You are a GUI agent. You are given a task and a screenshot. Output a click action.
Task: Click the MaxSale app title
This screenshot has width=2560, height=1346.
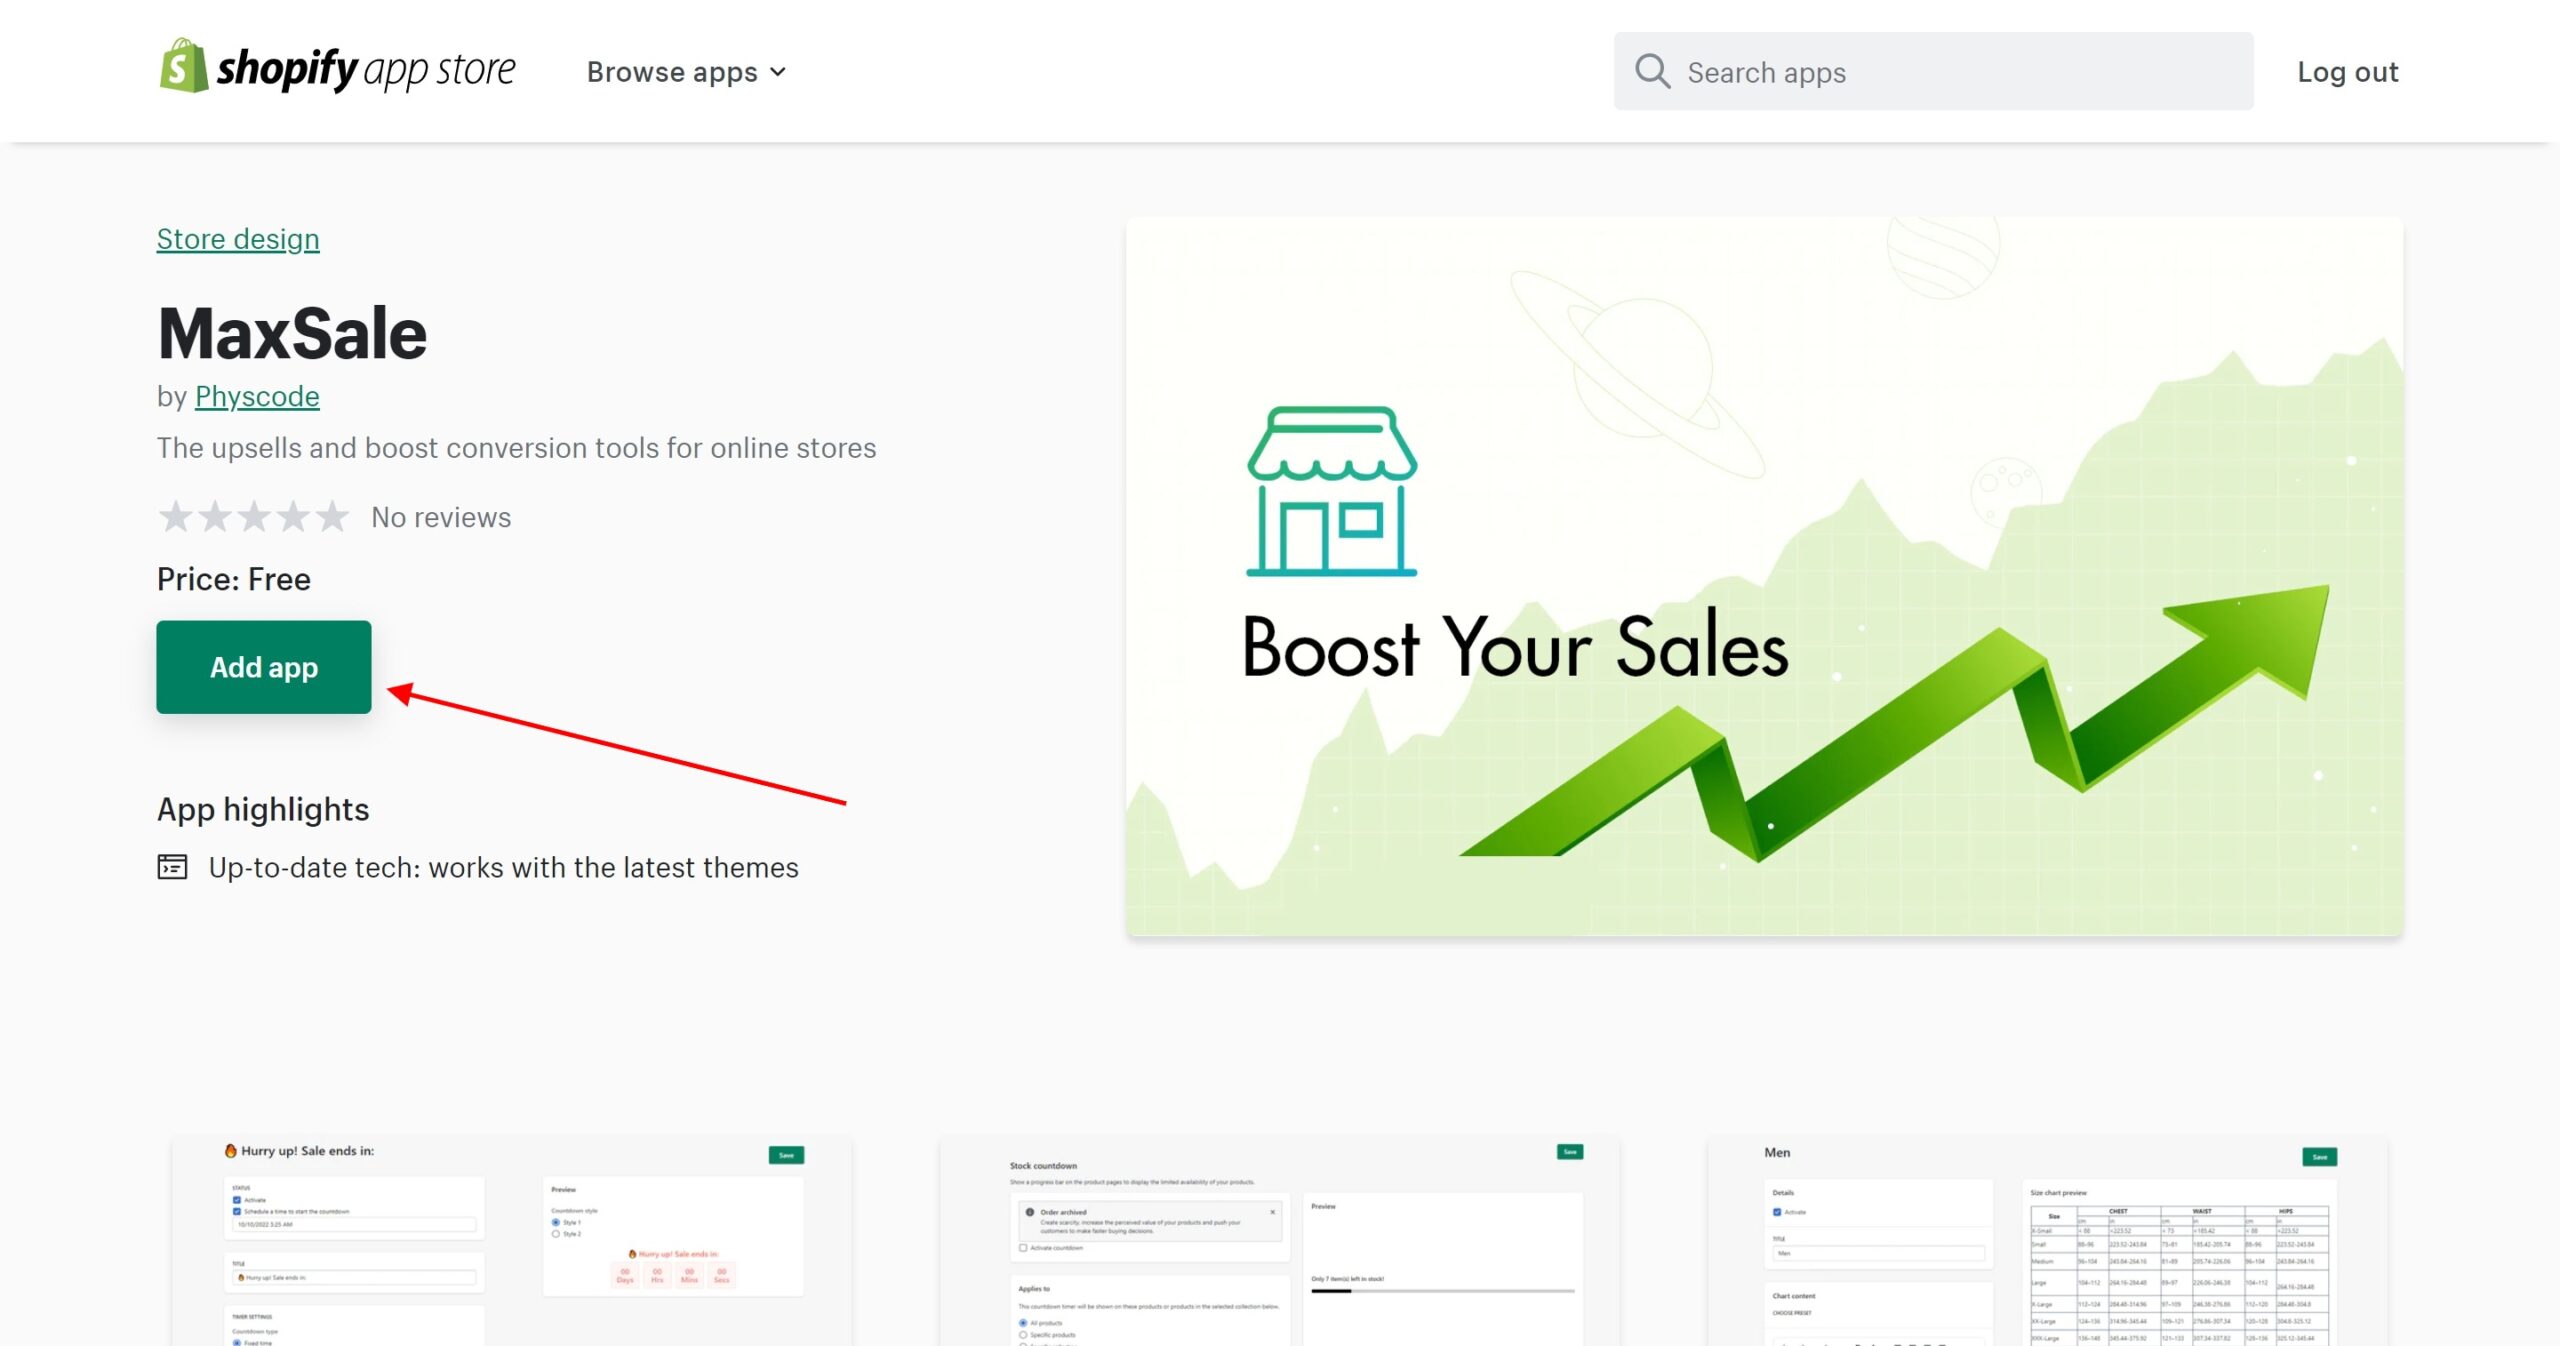coord(292,334)
